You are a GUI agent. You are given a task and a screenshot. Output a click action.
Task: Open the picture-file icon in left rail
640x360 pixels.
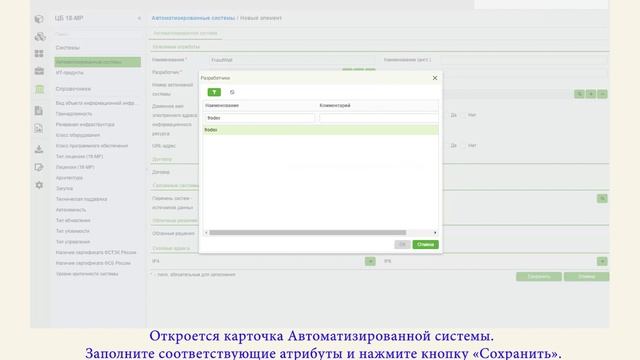[39, 129]
